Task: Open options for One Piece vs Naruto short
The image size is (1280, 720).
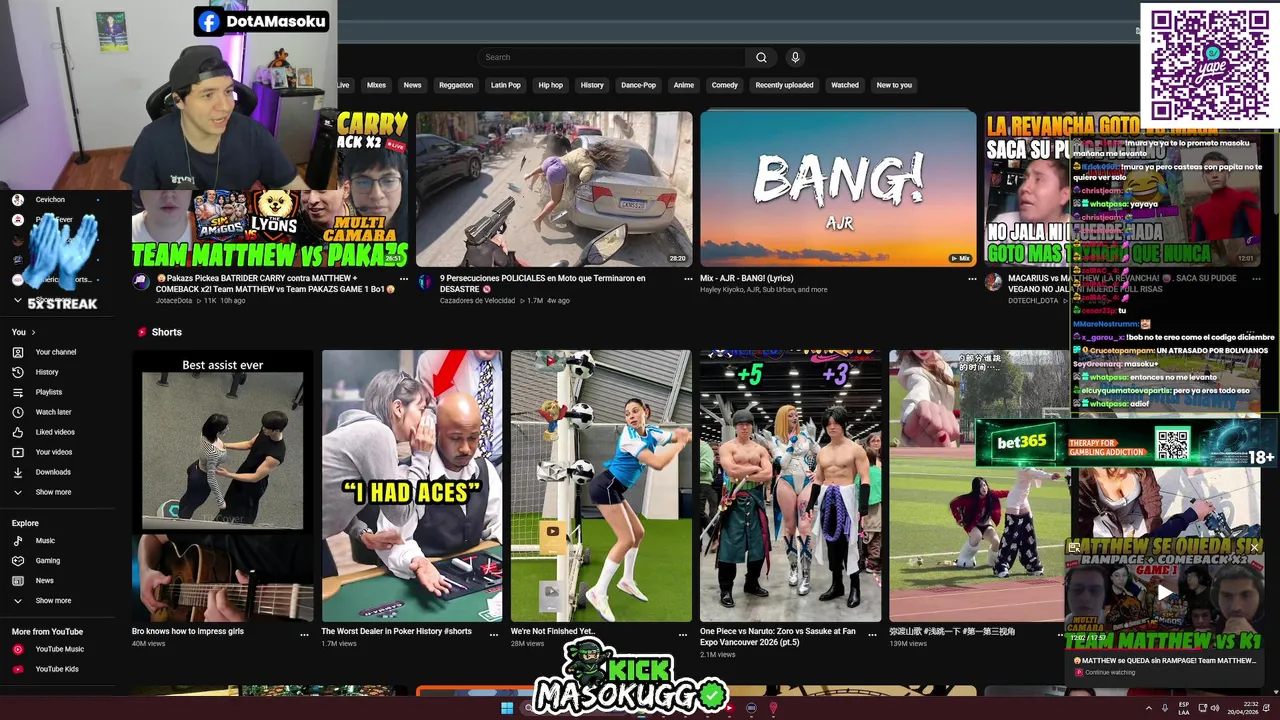Action: (872, 634)
